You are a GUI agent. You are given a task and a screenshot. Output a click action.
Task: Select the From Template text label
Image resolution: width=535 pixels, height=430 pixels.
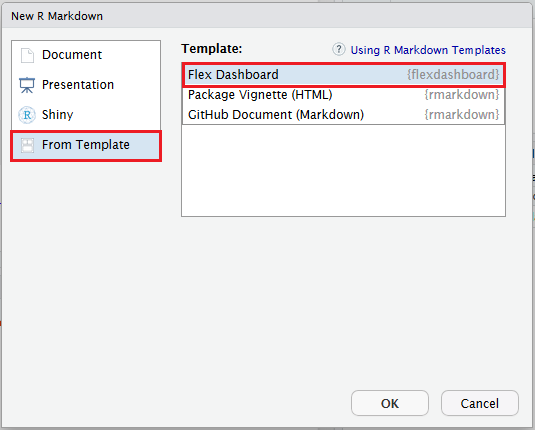coord(86,145)
